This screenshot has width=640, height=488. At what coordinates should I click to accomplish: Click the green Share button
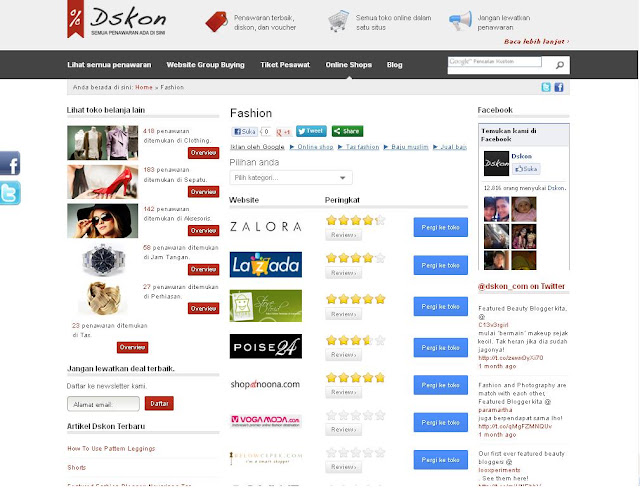pyautogui.click(x=347, y=131)
